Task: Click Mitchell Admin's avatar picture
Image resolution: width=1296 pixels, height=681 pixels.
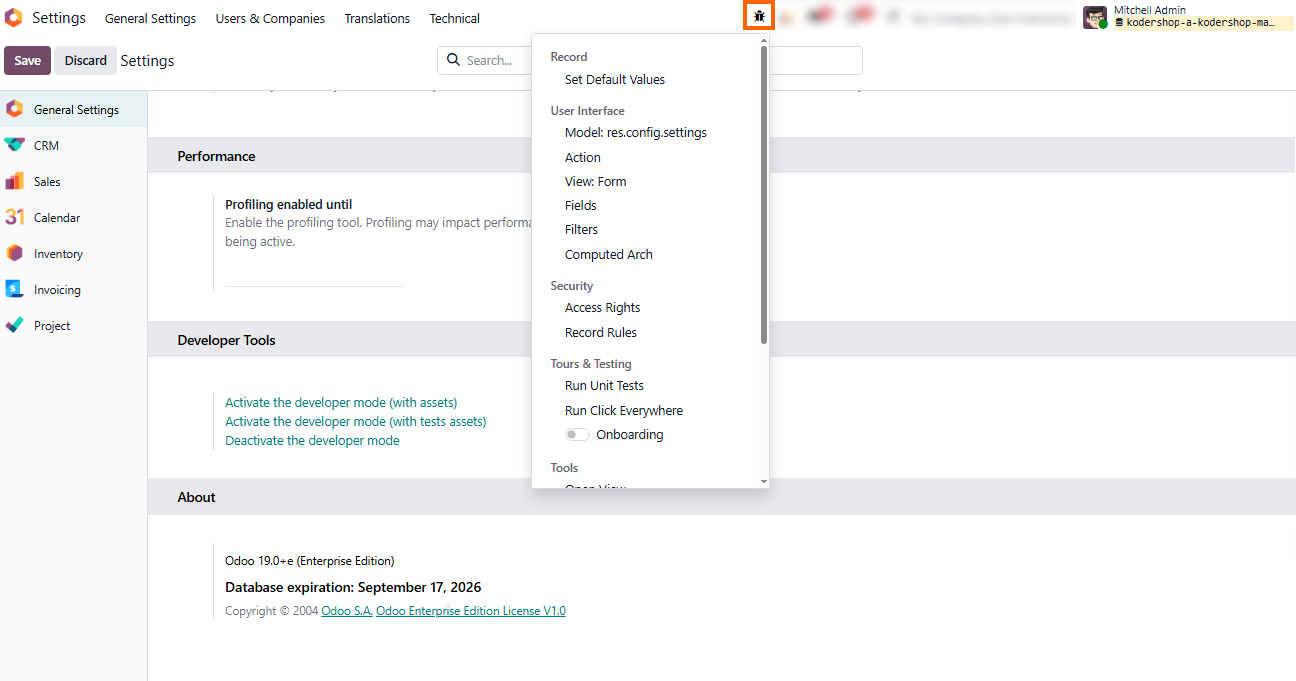Action: [1095, 17]
